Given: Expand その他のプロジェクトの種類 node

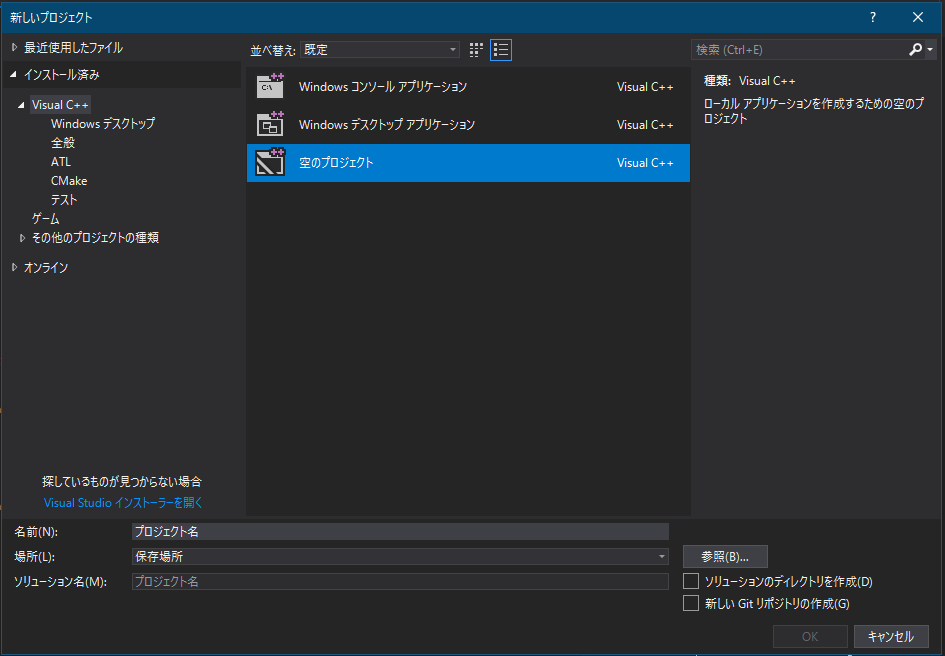Looking at the screenshot, I should pos(22,238).
